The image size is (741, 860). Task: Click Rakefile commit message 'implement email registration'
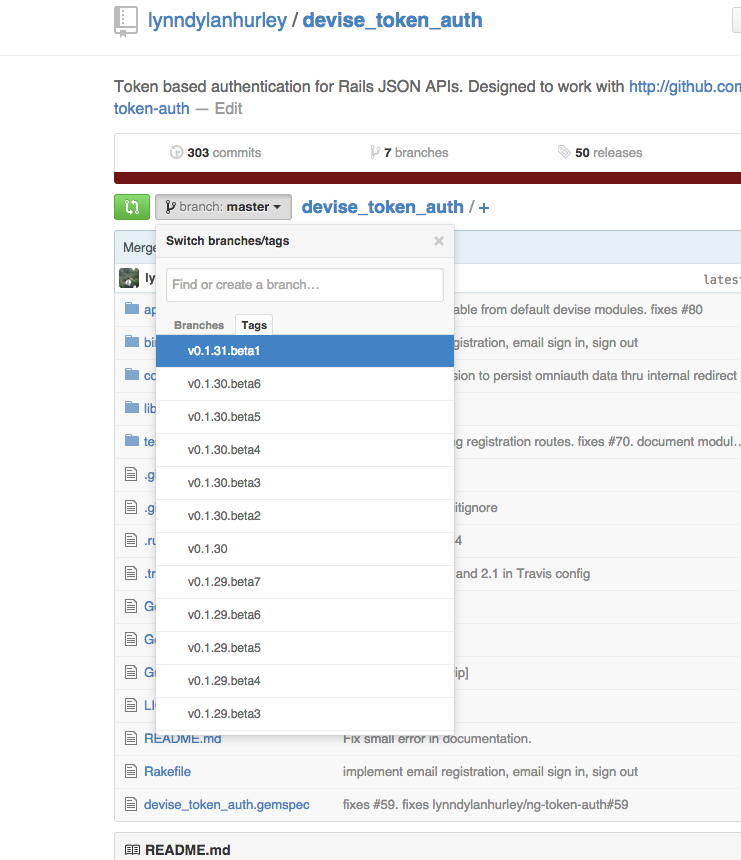[x=490, y=771]
